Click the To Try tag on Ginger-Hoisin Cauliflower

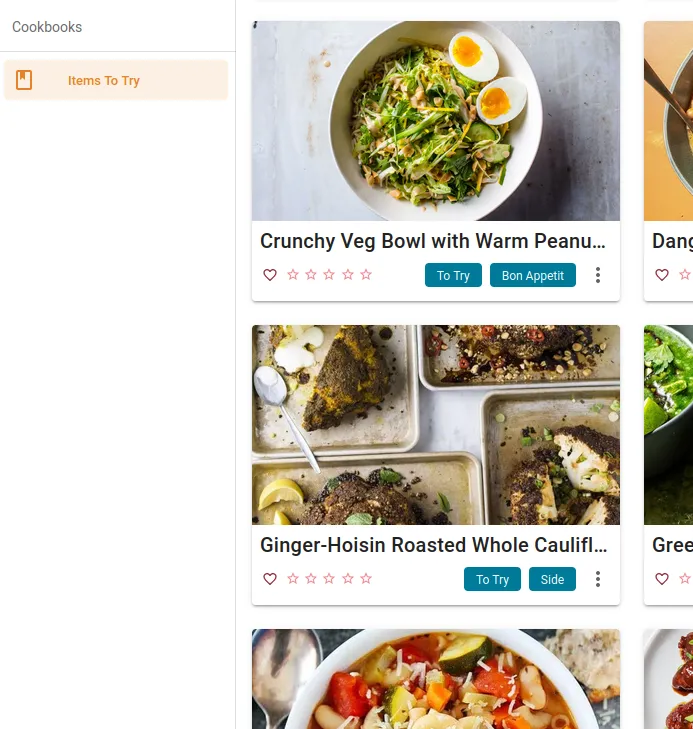click(x=492, y=580)
